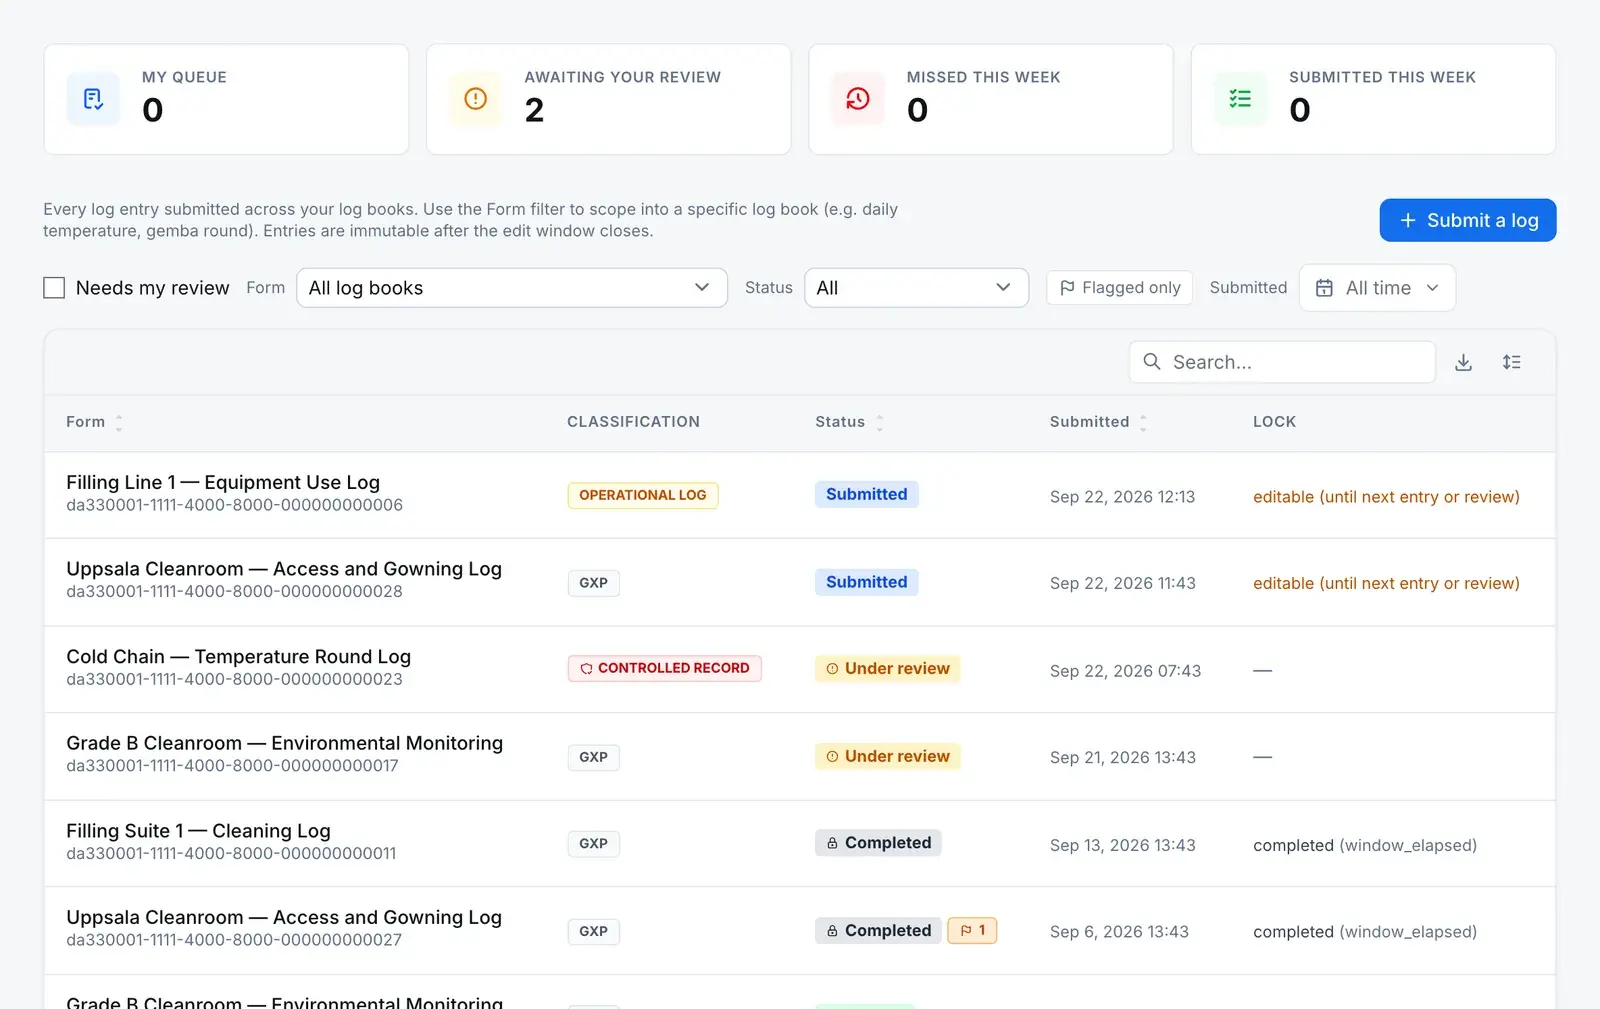Screen dimensions: 1600x1009
Task: Click the plus icon in Submit a log
Action: pyautogui.click(x=1407, y=220)
